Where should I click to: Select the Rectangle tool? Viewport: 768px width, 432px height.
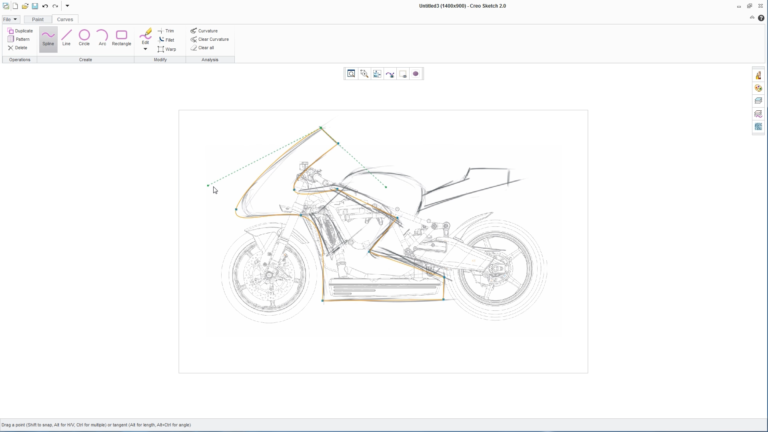coord(121,38)
